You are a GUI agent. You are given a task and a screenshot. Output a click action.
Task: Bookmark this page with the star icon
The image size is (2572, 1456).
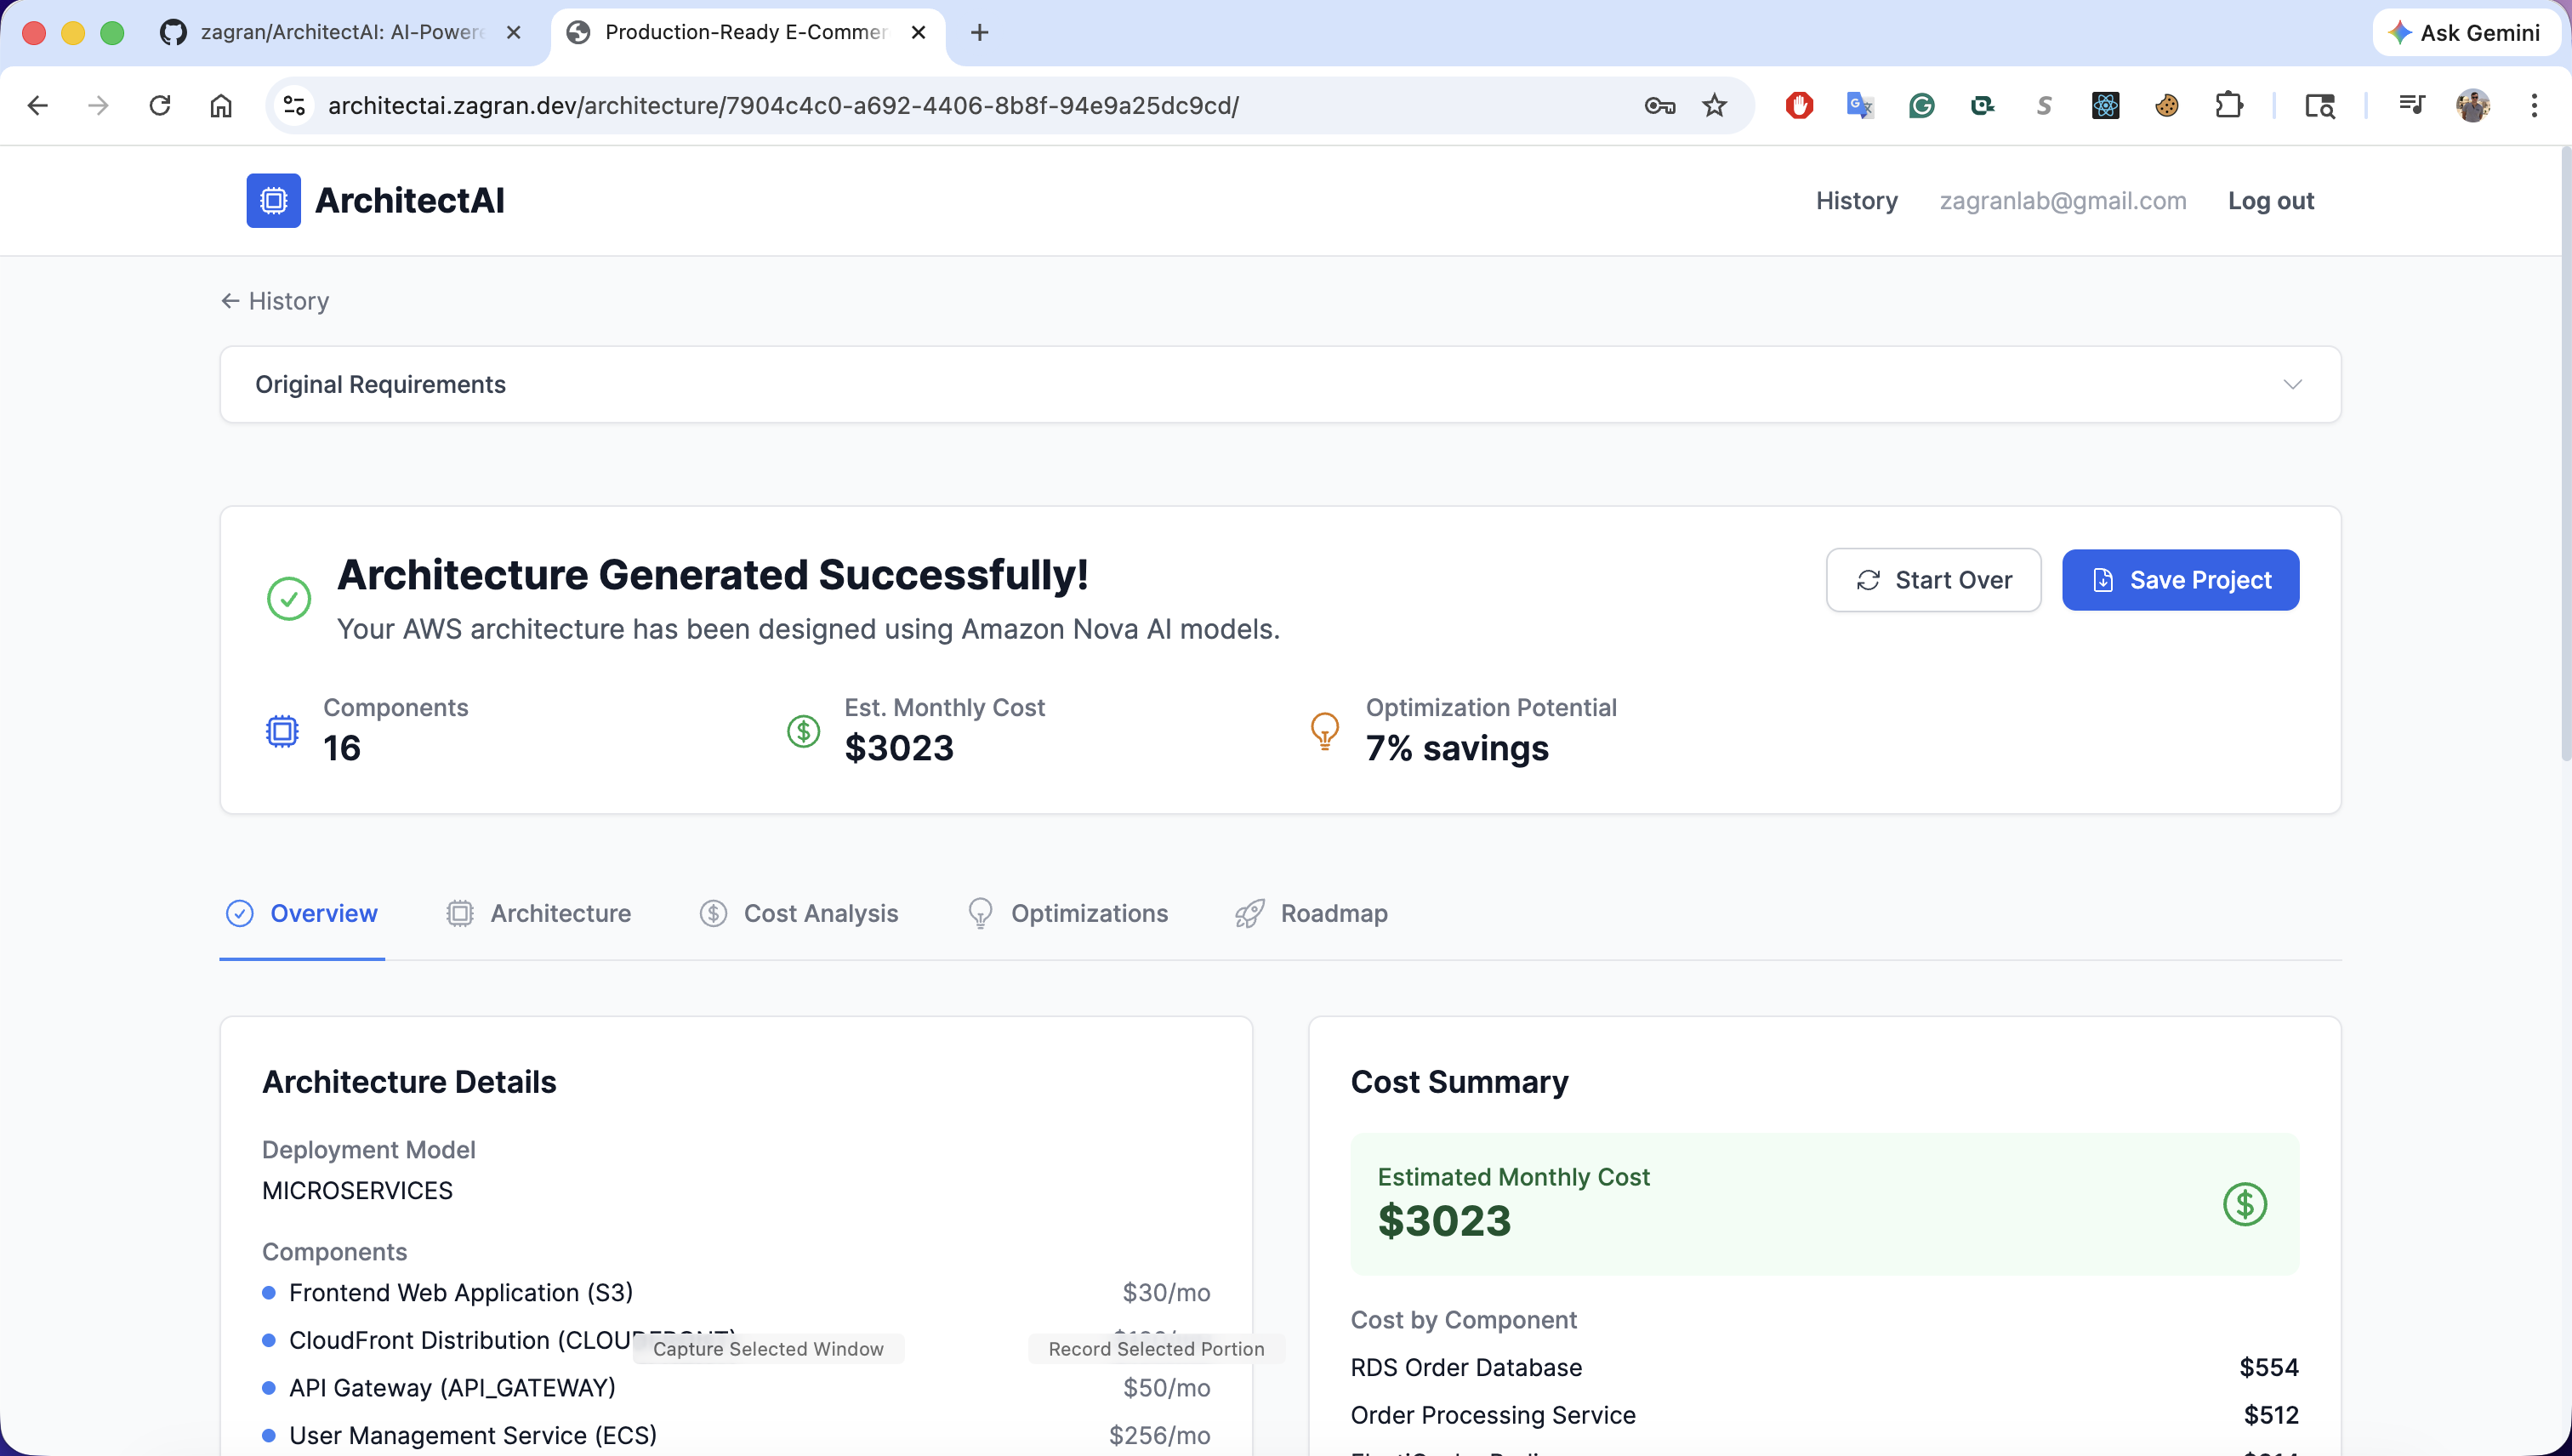click(x=1714, y=106)
